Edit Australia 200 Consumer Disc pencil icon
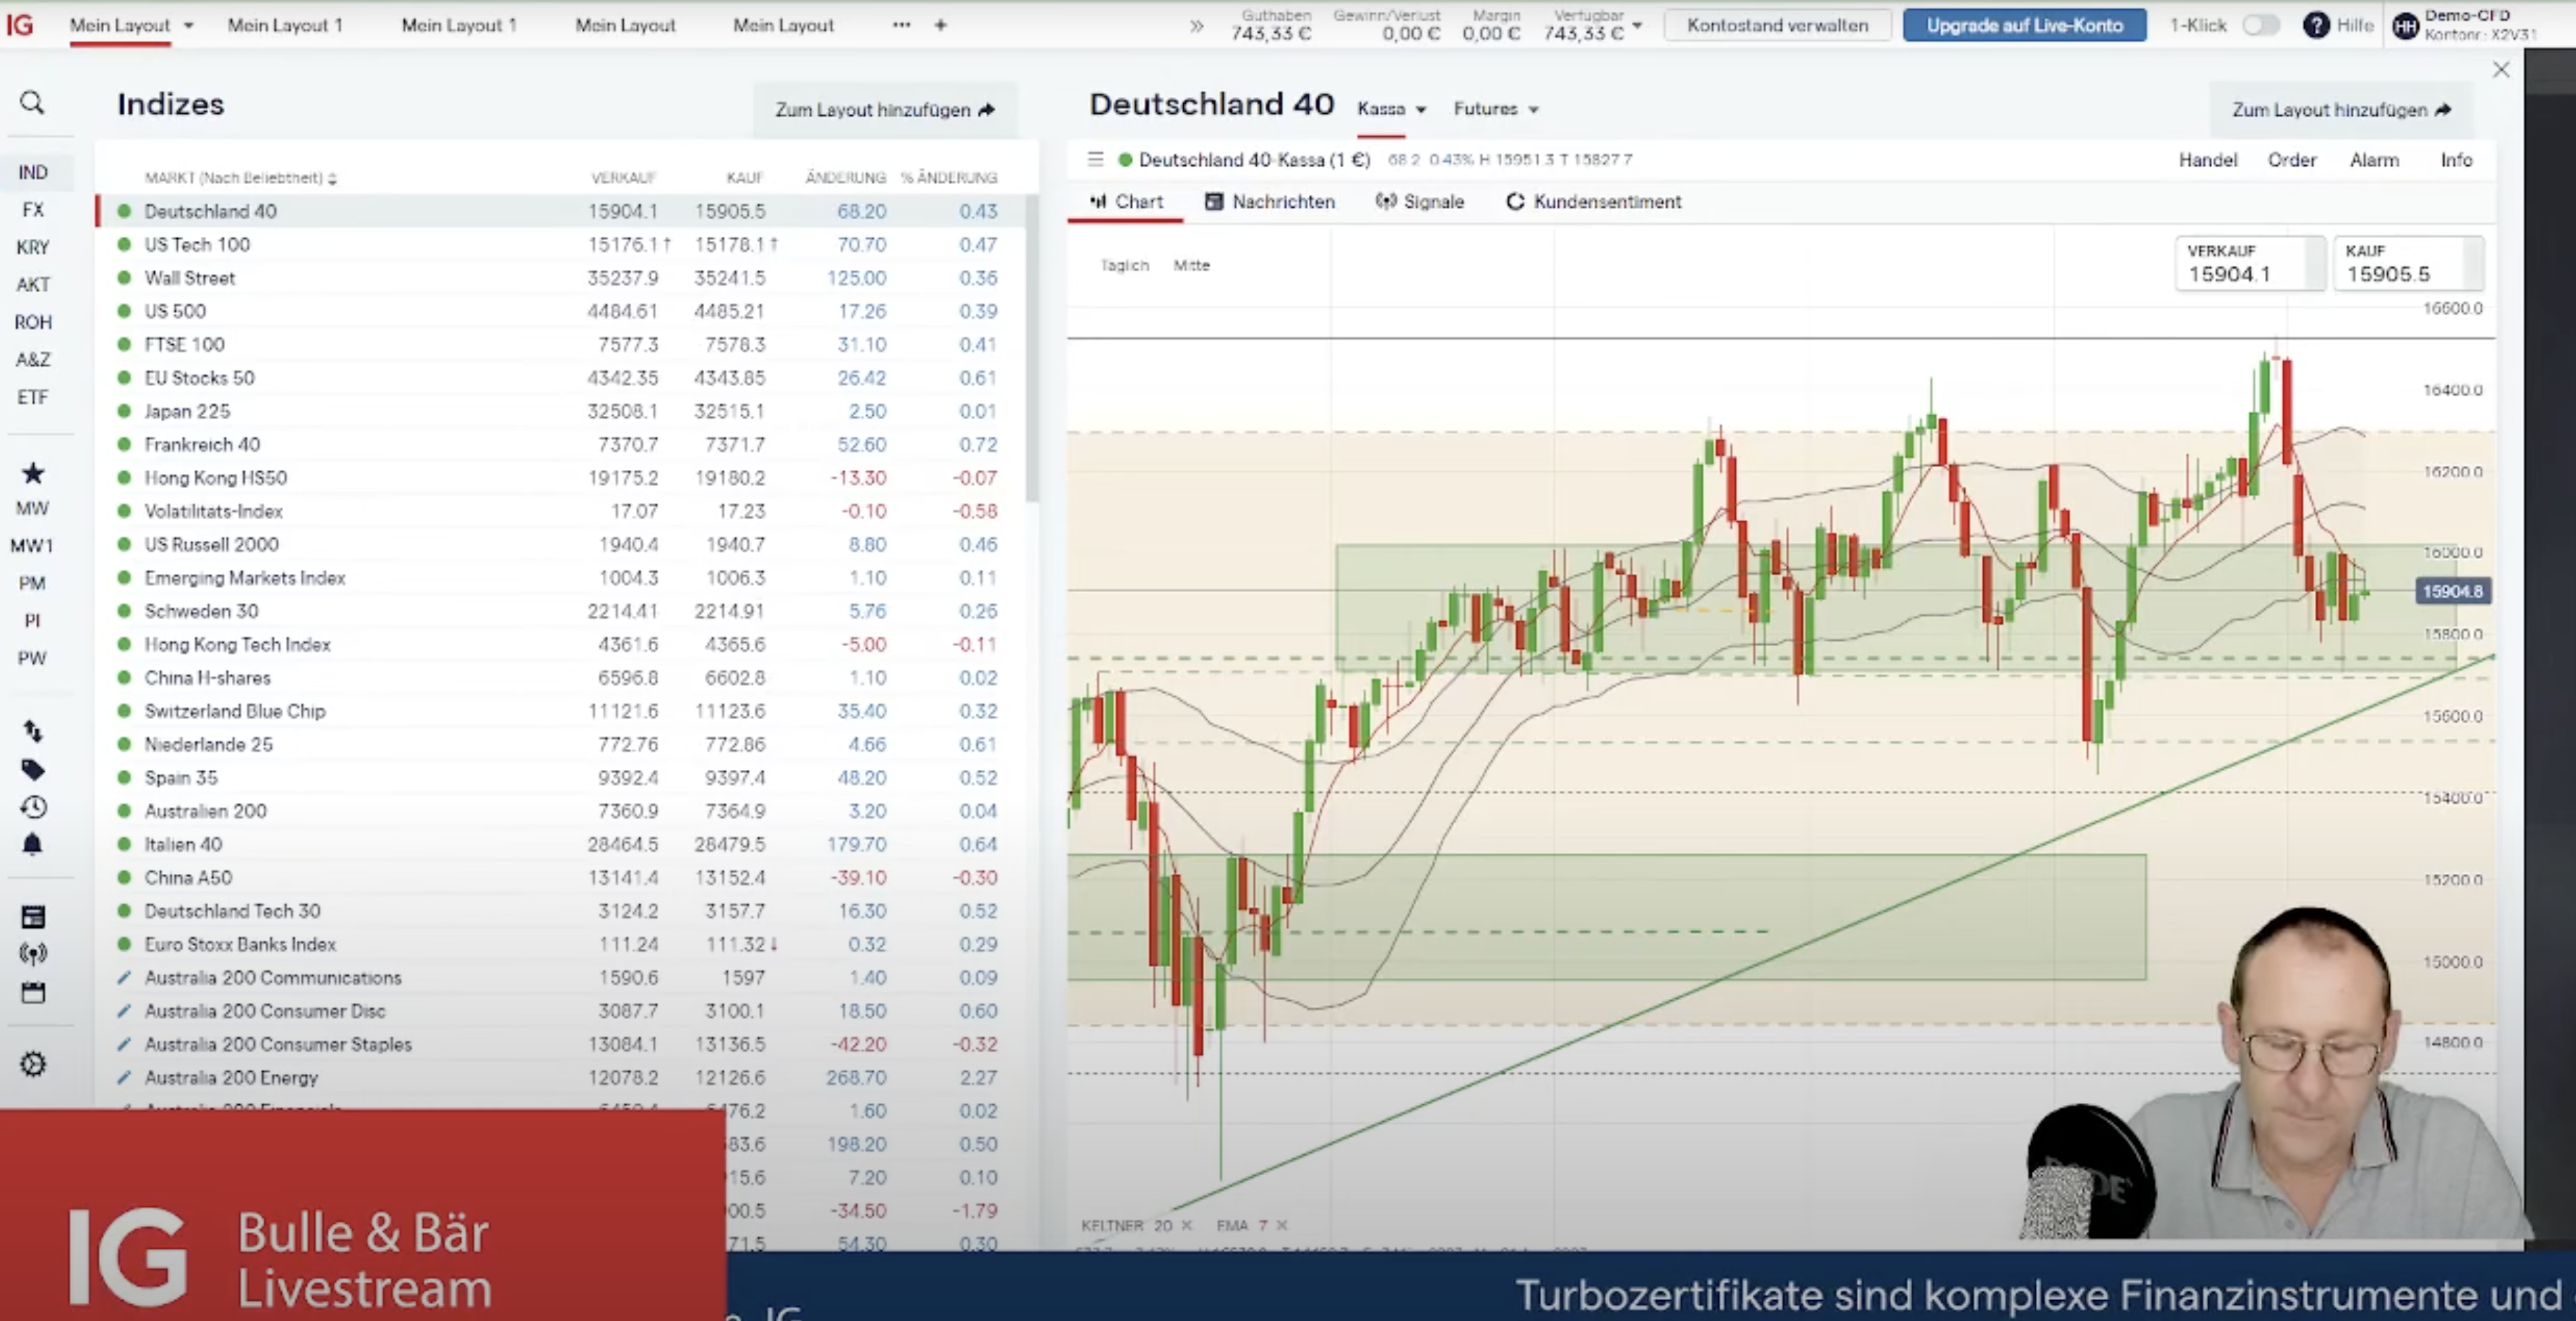This screenshot has height=1321, width=2576. pos(124,1011)
